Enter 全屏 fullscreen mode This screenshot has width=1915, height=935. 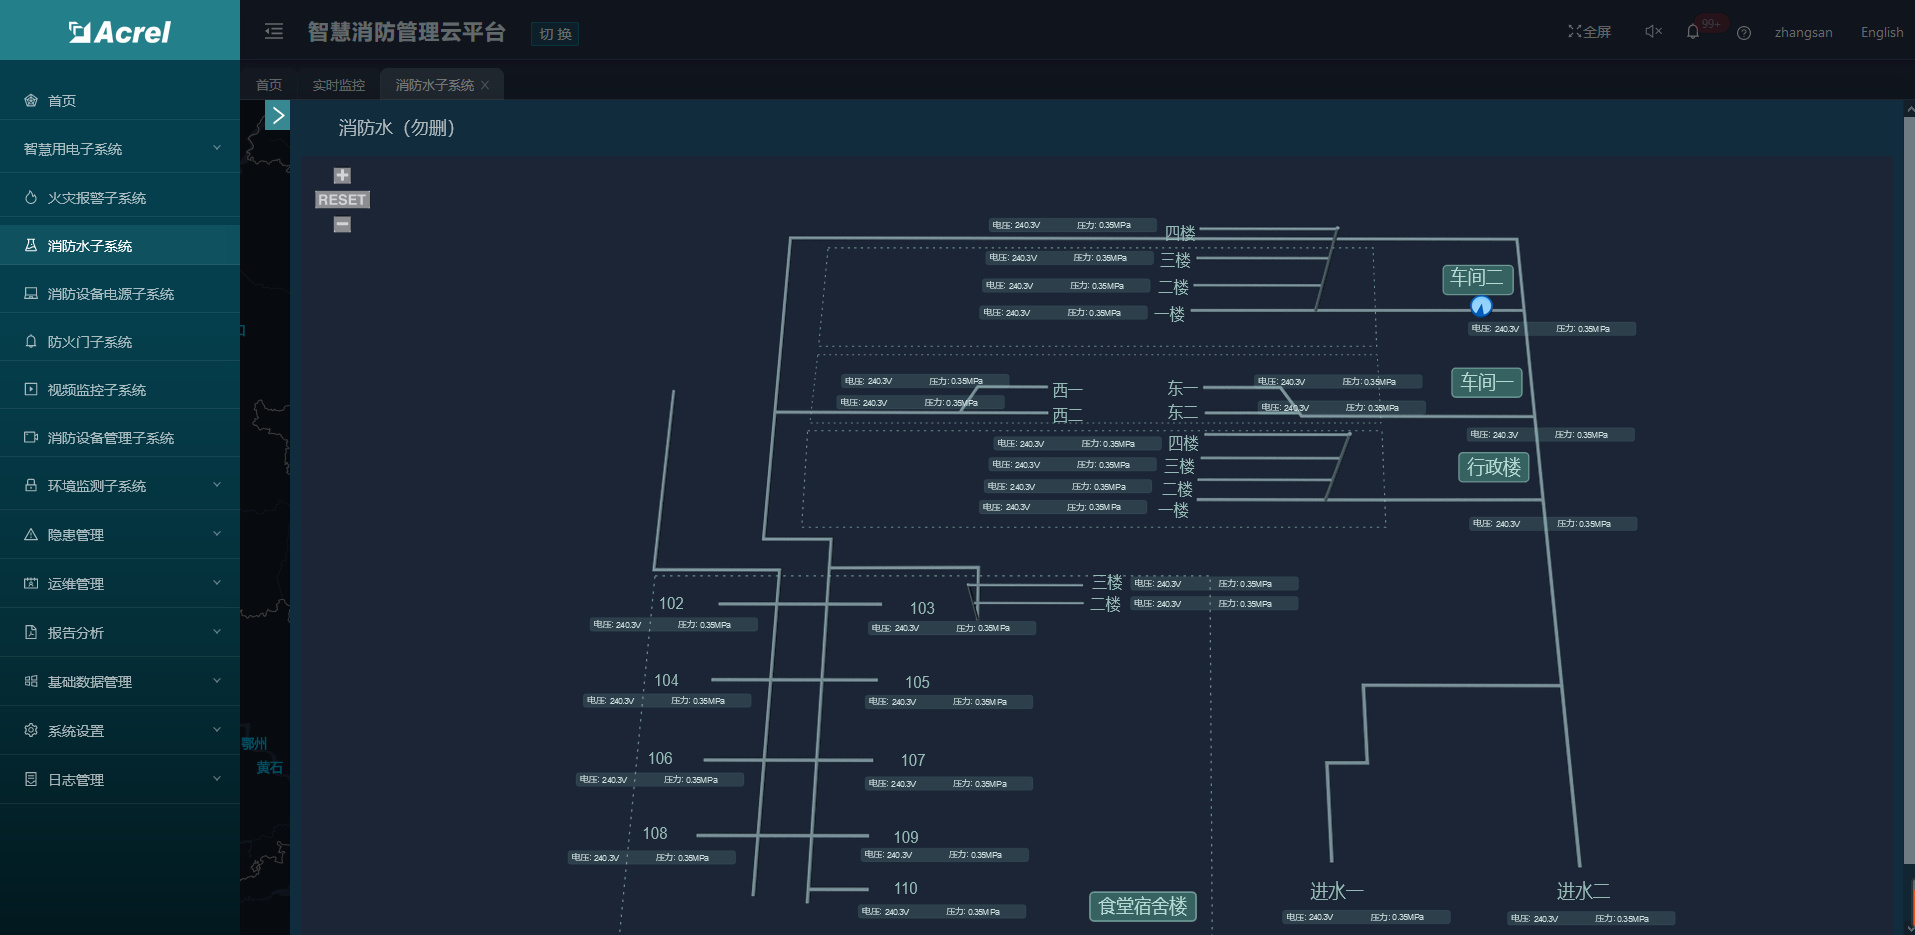click(x=1589, y=32)
